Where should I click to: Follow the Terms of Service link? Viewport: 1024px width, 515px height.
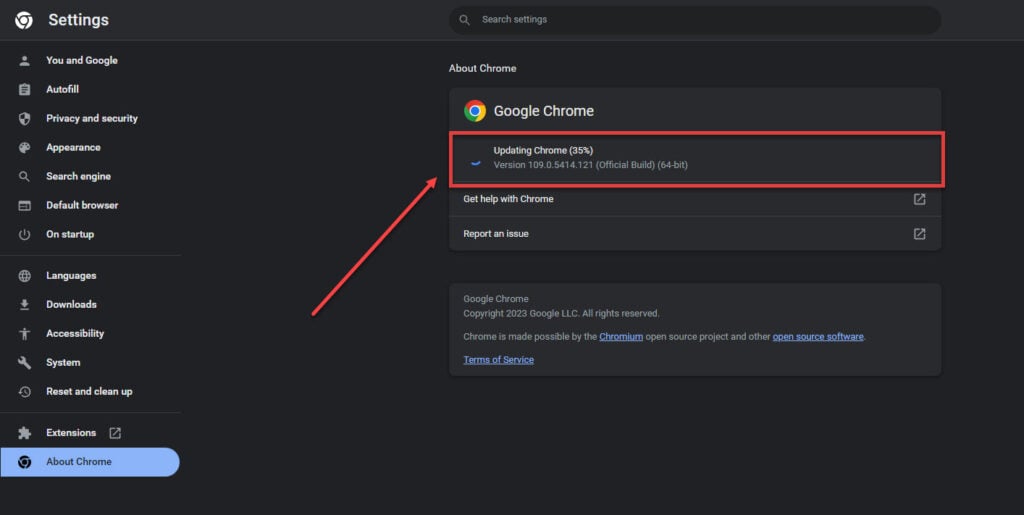[498, 360]
